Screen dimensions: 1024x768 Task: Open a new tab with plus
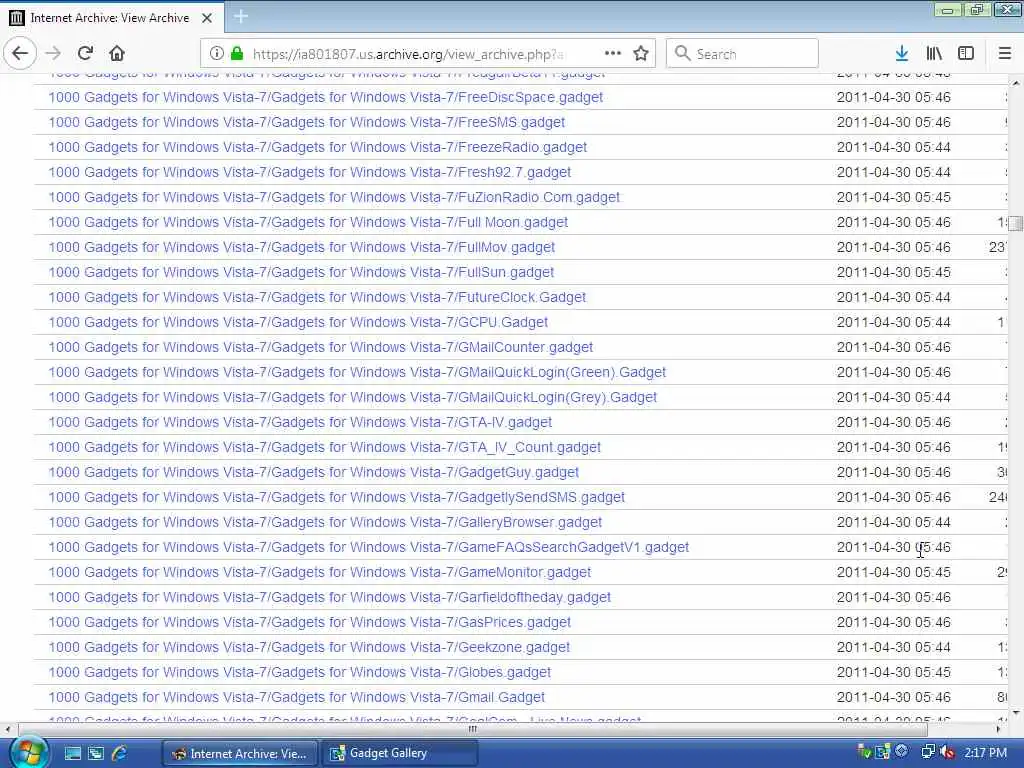coord(240,17)
